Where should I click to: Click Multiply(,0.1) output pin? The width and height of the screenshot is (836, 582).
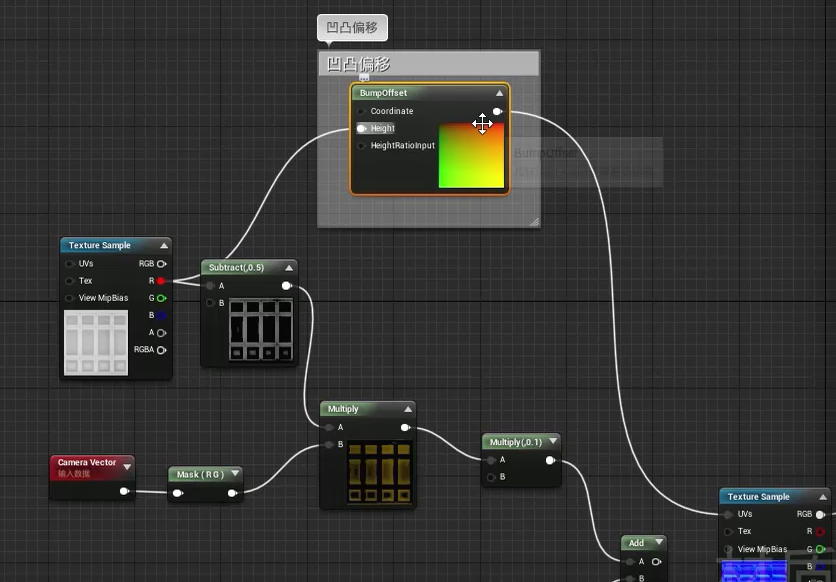pos(551,460)
